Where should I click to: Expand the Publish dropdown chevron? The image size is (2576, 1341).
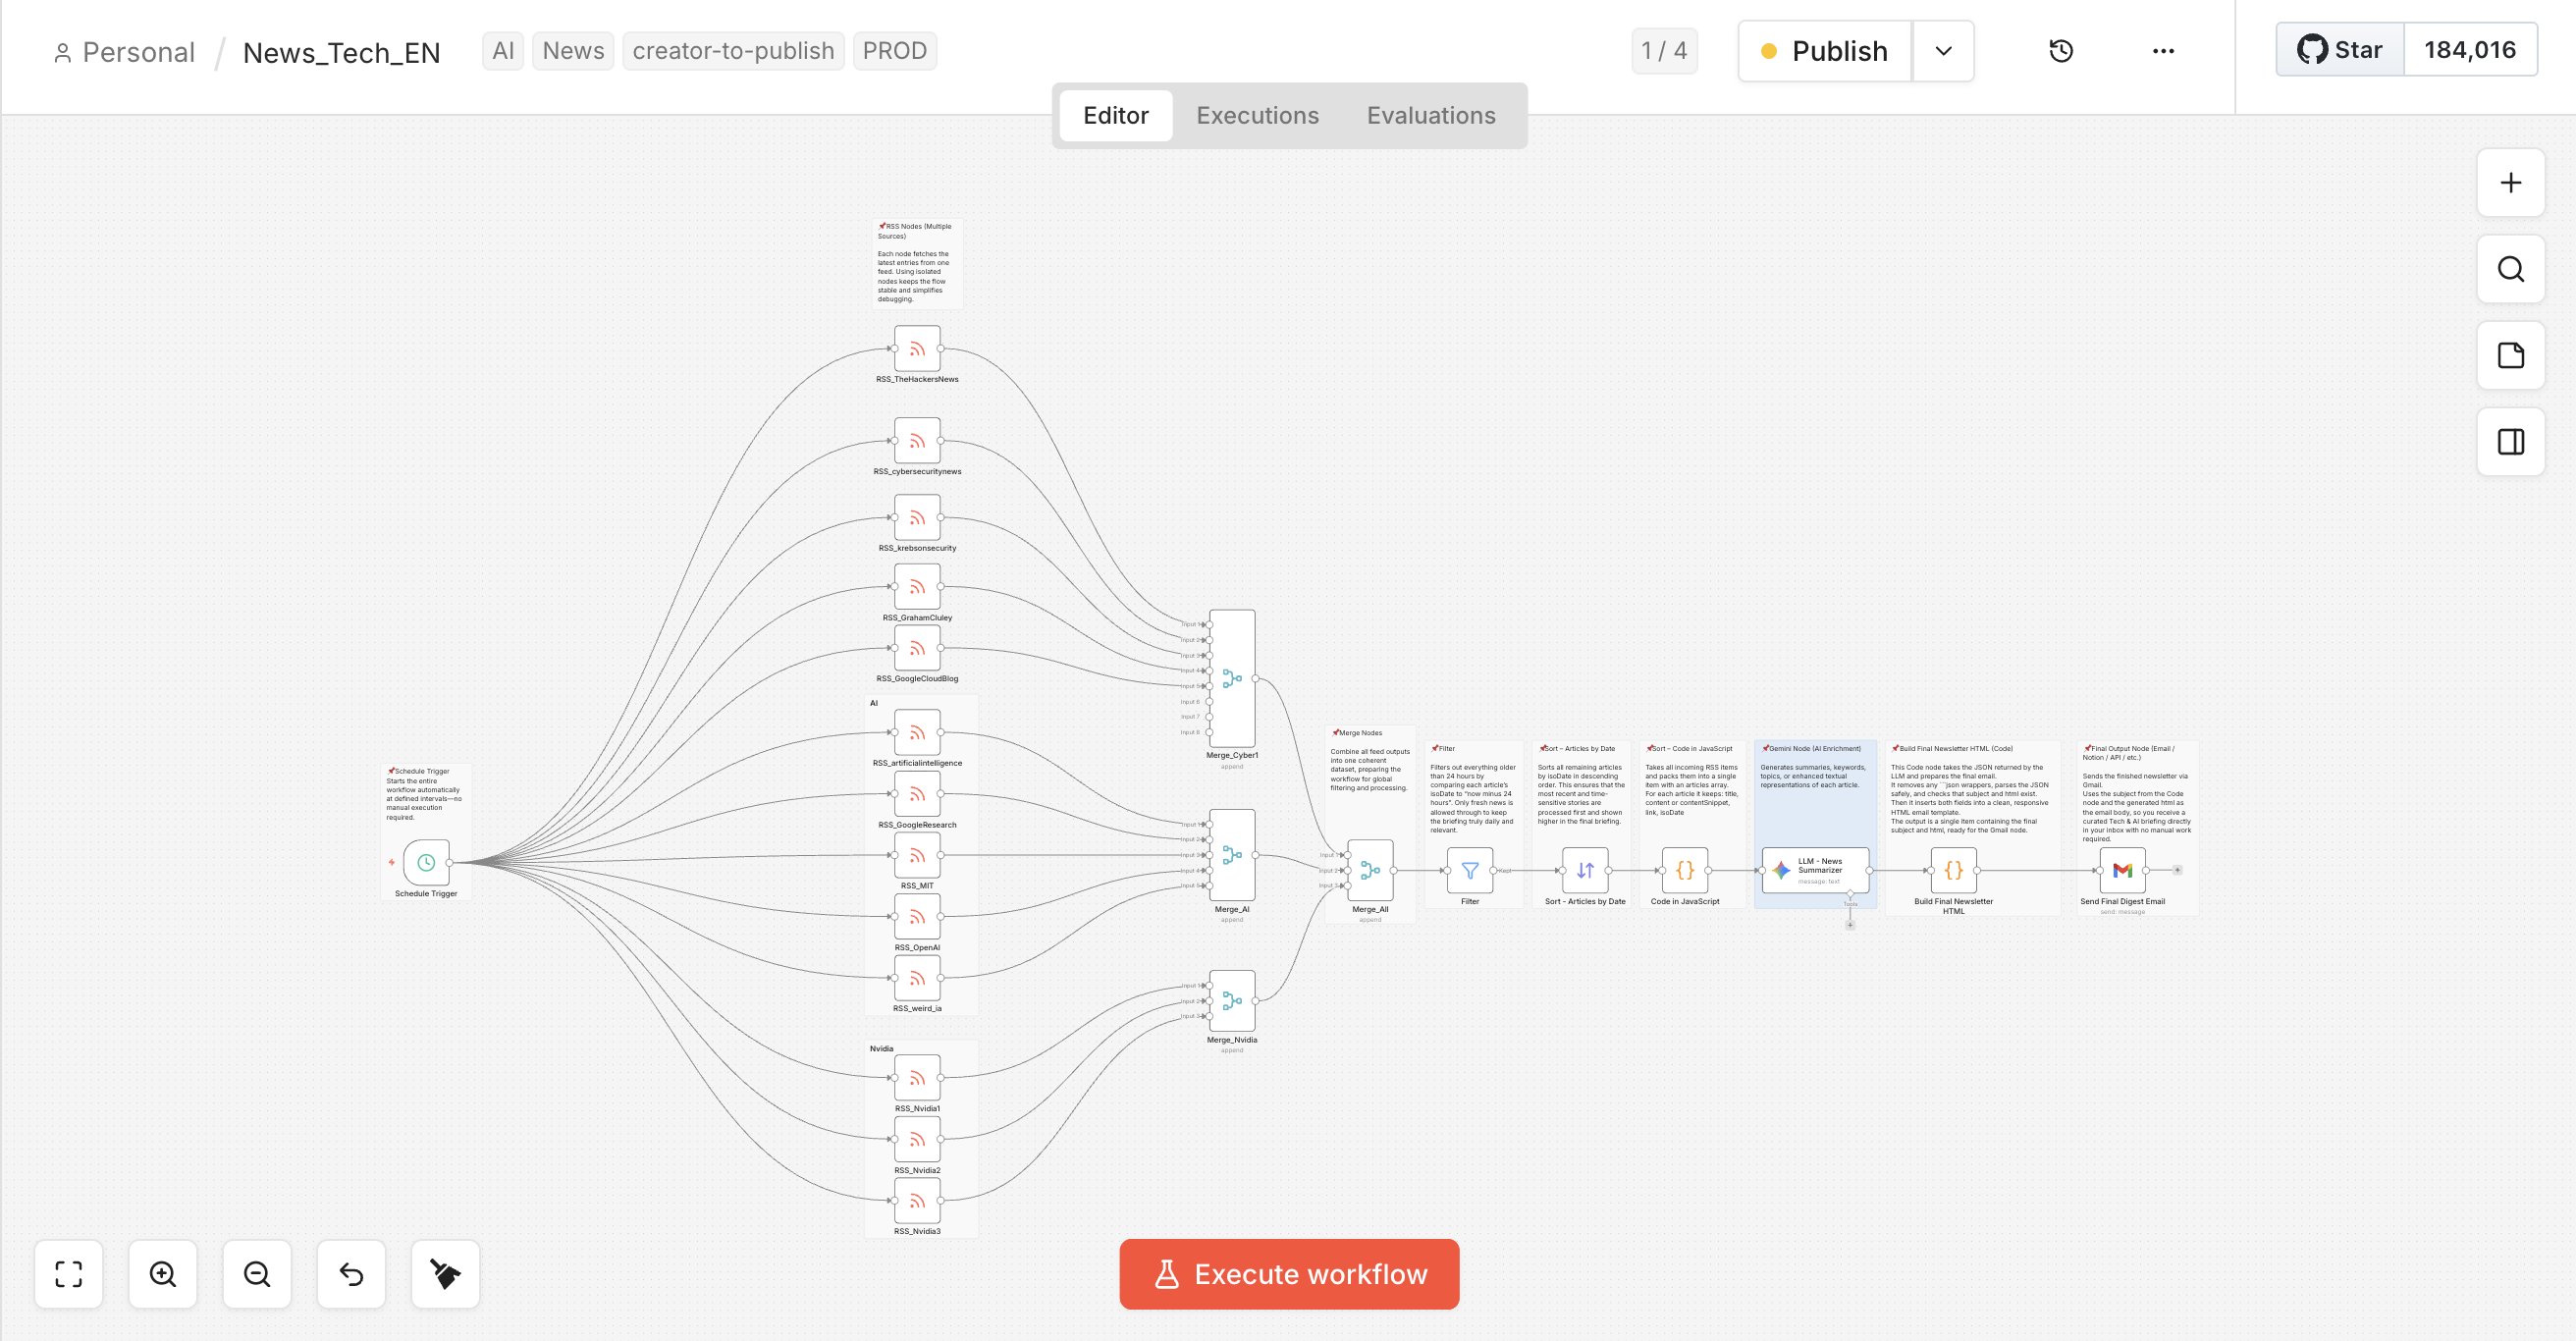click(x=1943, y=51)
